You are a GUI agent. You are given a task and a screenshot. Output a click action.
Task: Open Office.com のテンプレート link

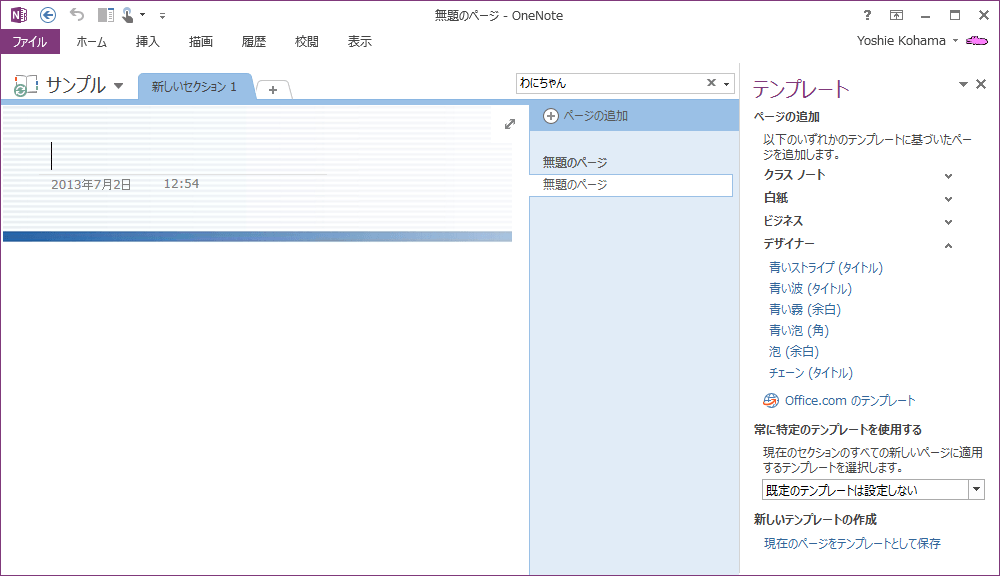(849, 401)
